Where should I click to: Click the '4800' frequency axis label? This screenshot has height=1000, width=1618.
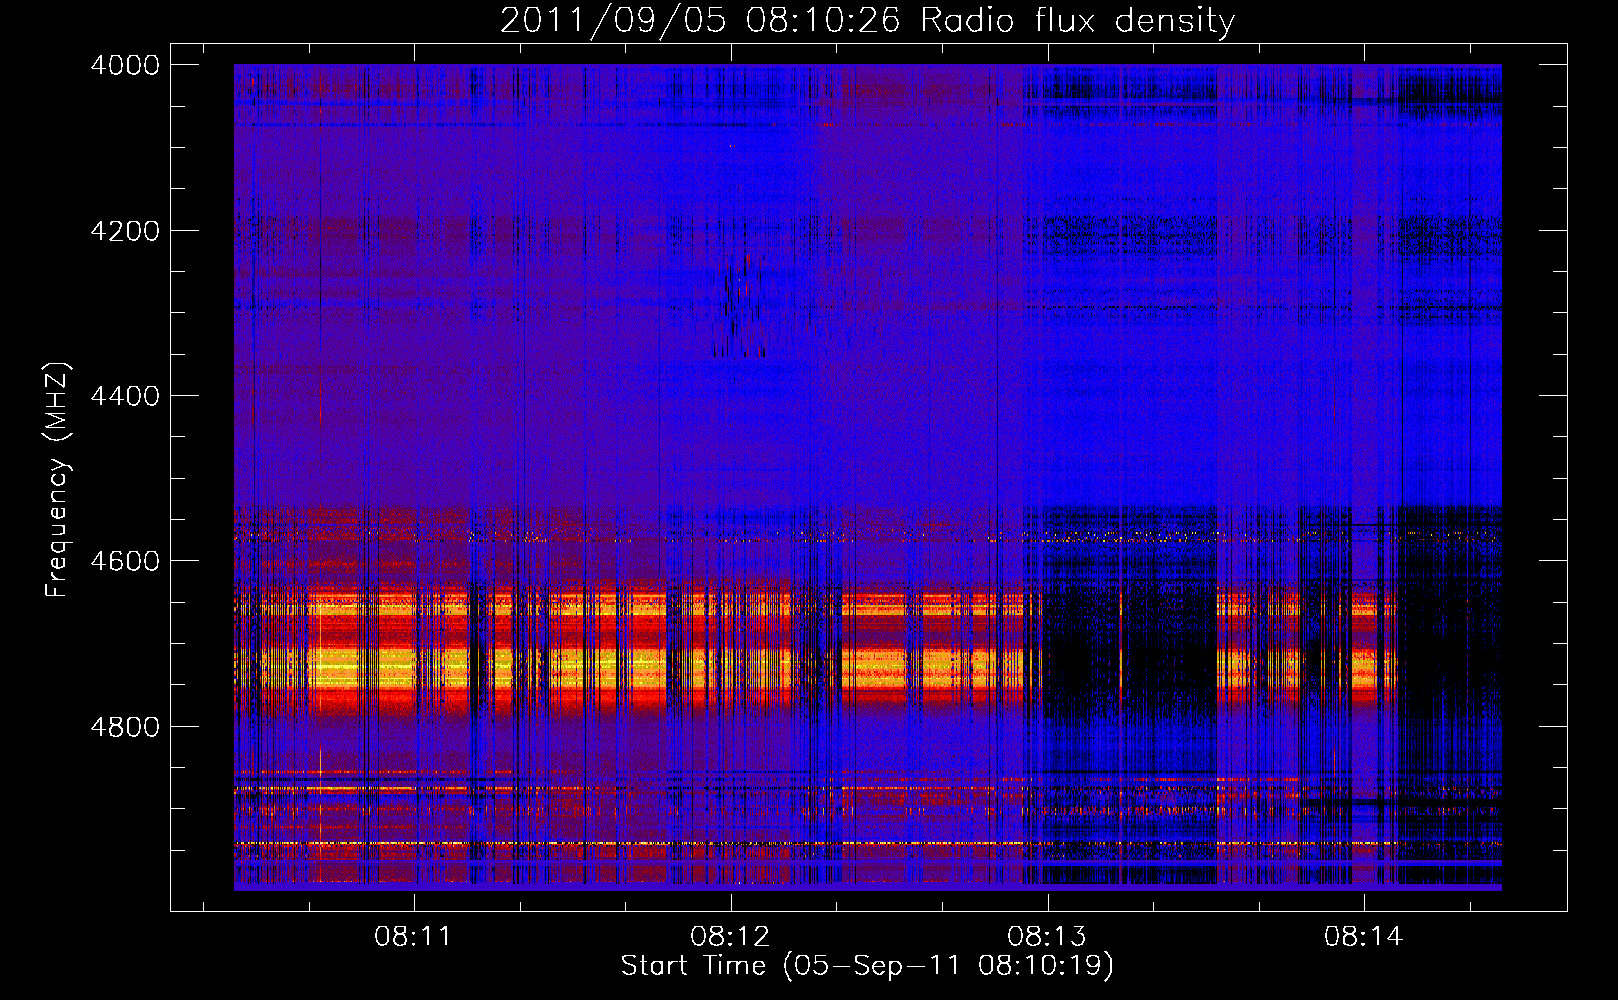pos(125,727)
